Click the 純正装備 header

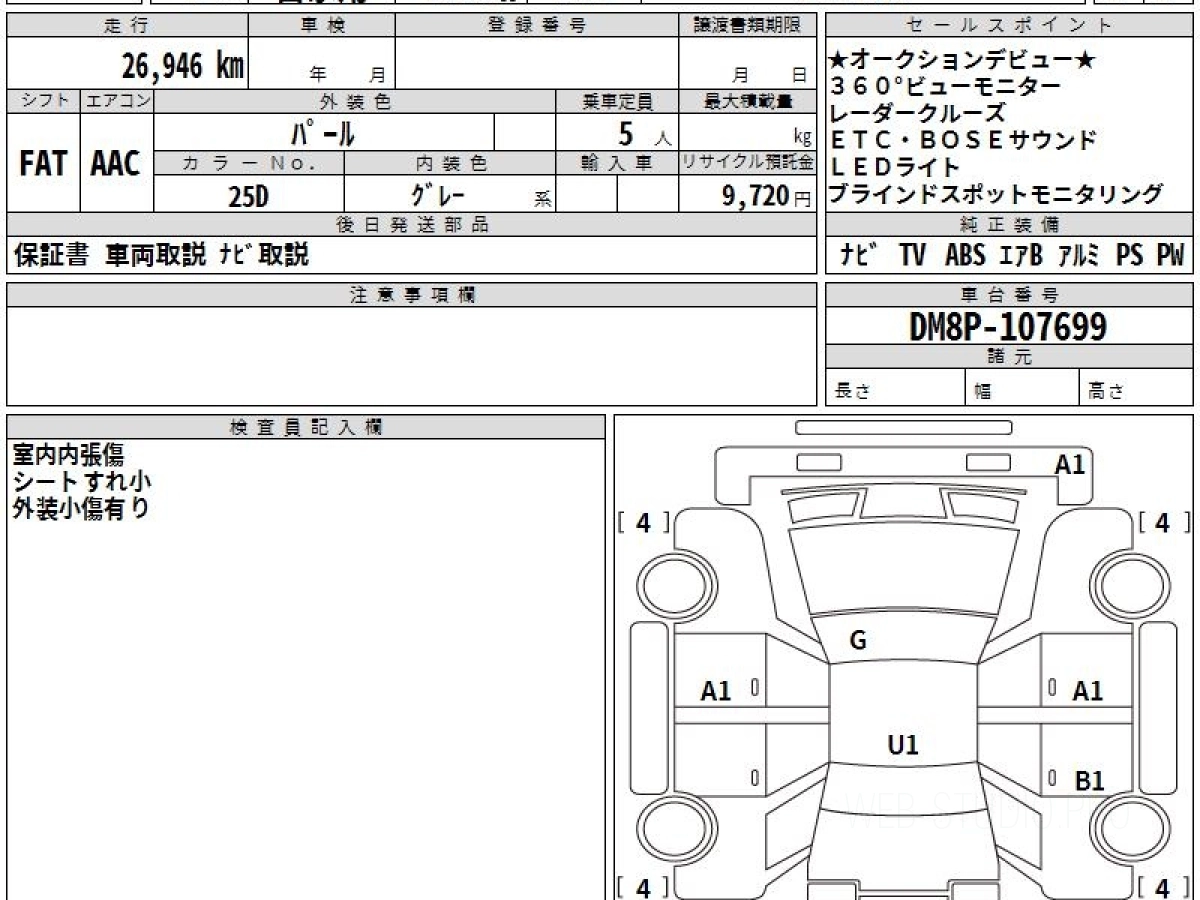tap(1010, 224)
